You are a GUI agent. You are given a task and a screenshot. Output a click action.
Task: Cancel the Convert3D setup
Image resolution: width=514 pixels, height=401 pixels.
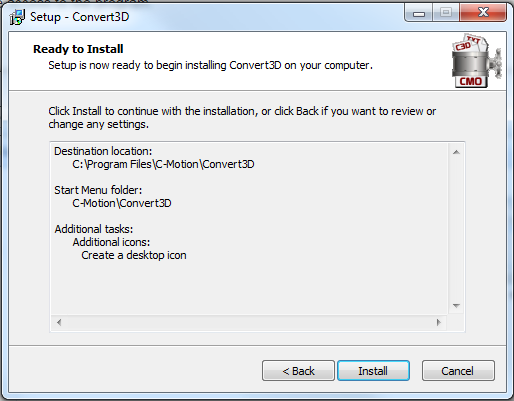(458, 370)
